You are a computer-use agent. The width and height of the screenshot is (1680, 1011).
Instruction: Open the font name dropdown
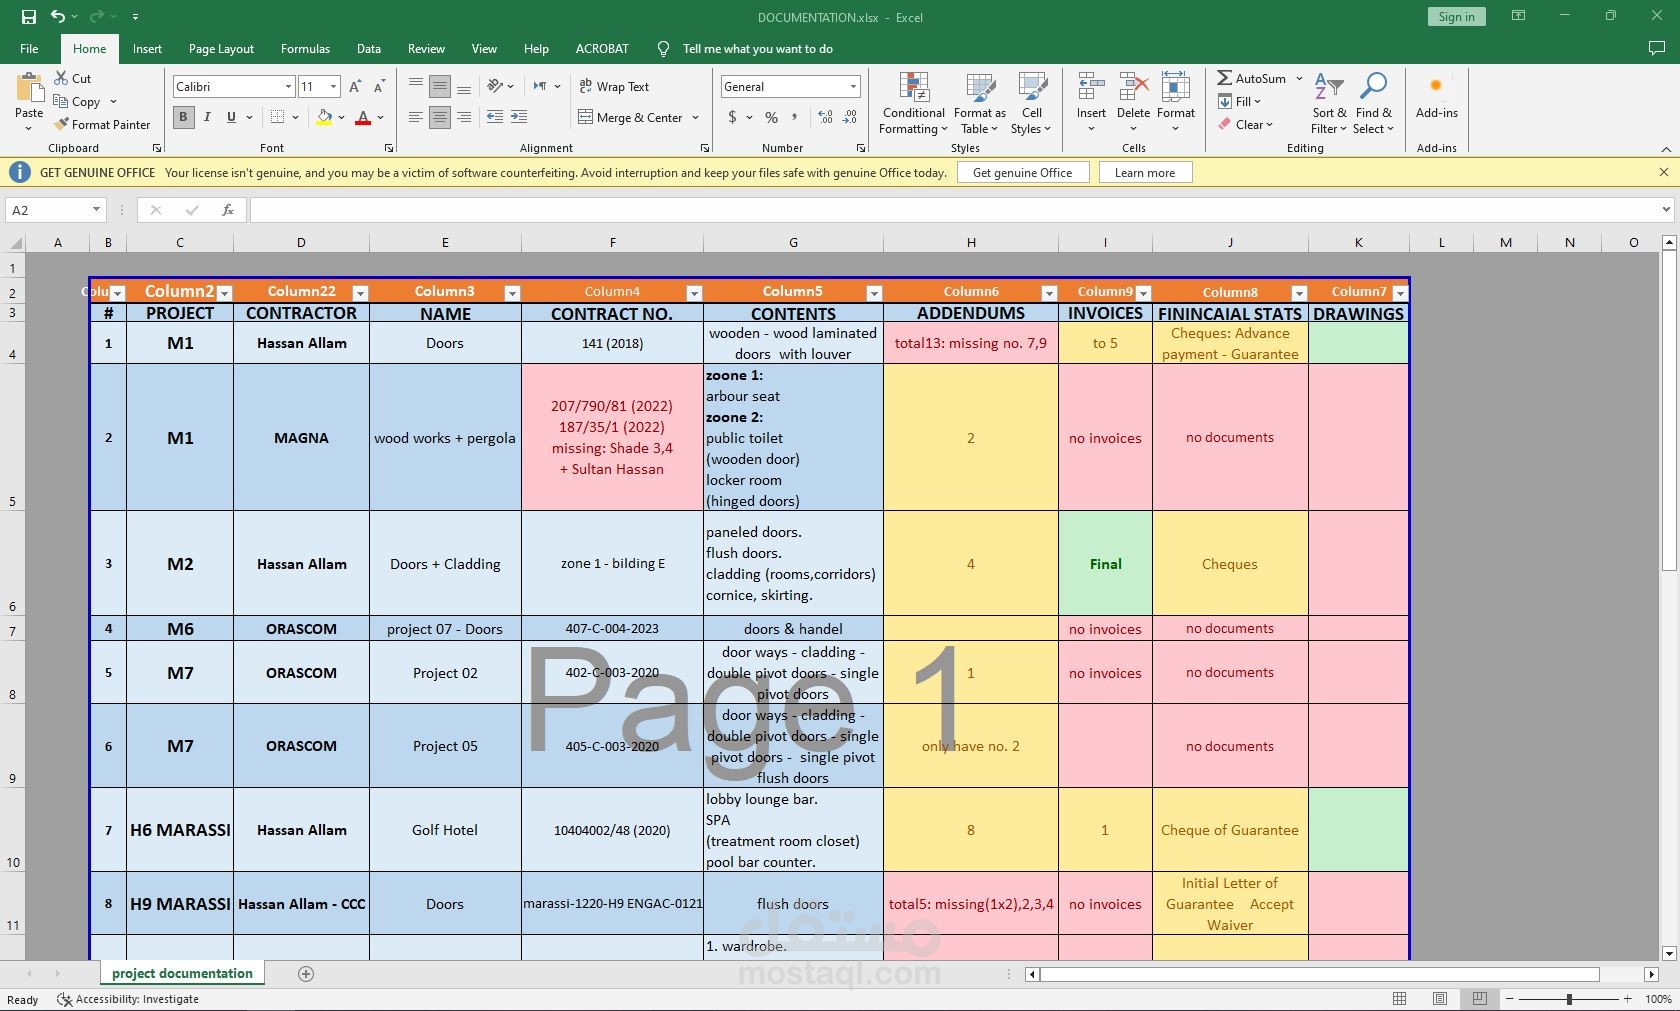pyautogui.click(x=287, y=87)
